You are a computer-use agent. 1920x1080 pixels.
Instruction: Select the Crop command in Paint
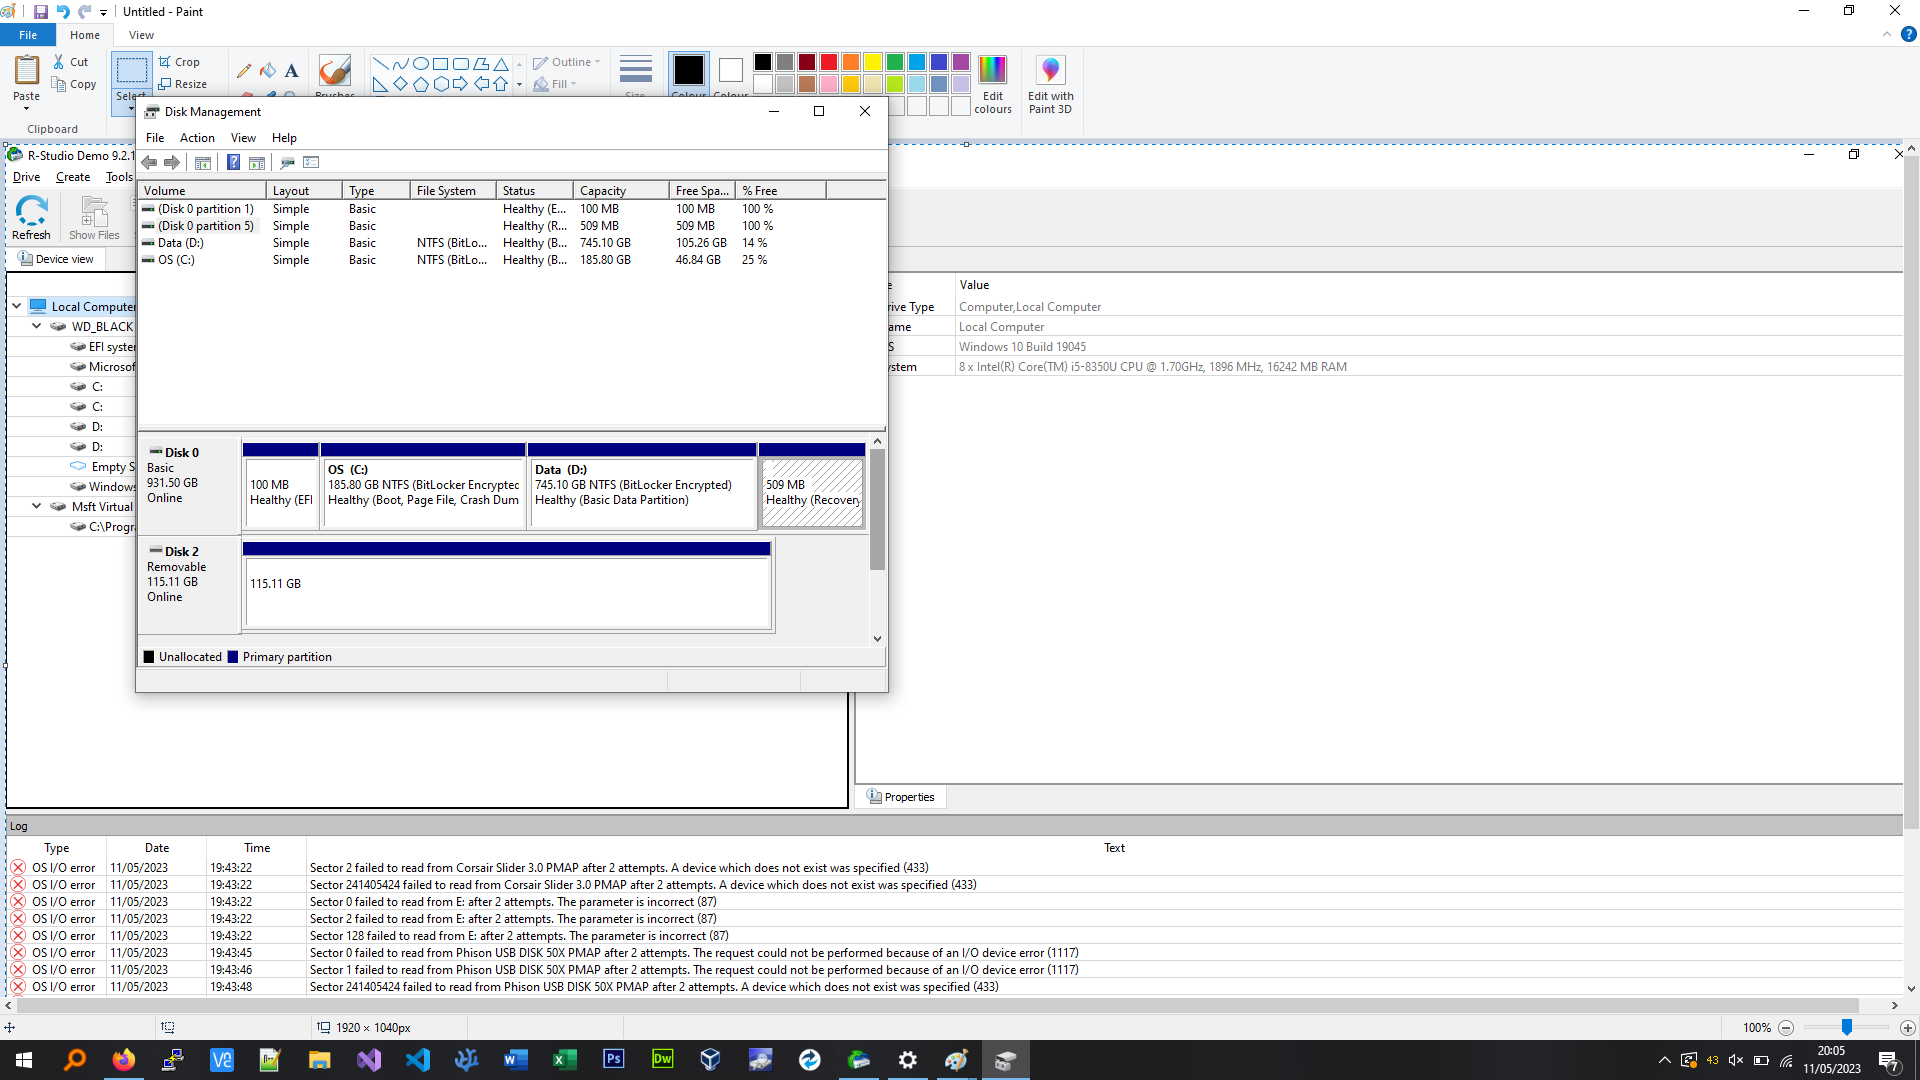(x=180, y=62)
